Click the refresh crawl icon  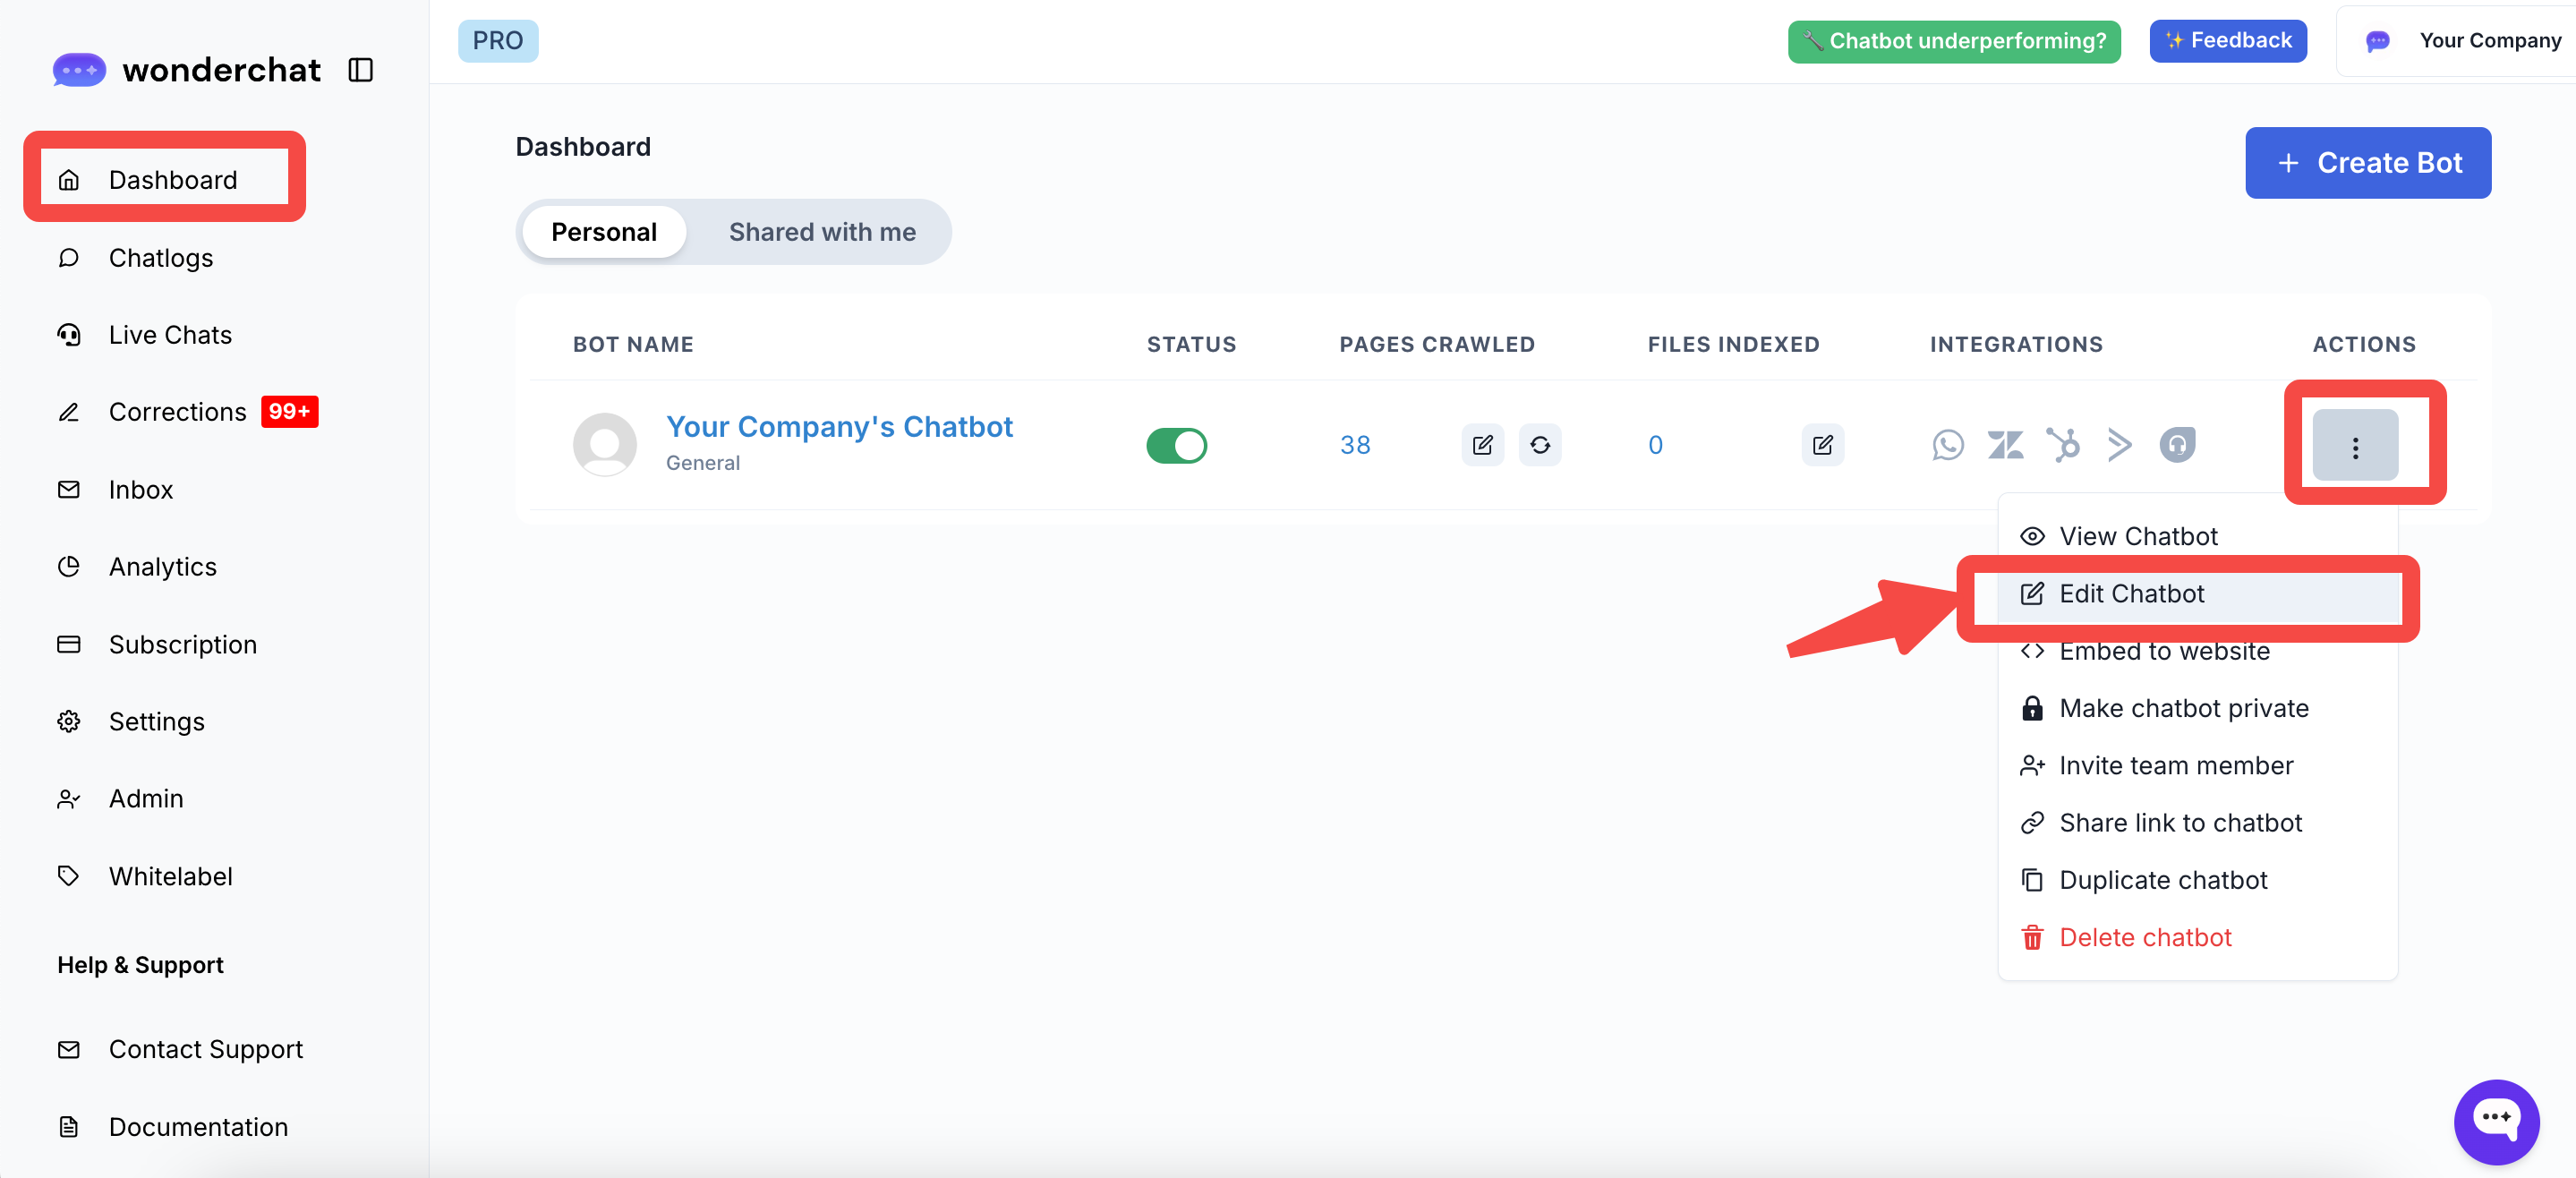1539,445
